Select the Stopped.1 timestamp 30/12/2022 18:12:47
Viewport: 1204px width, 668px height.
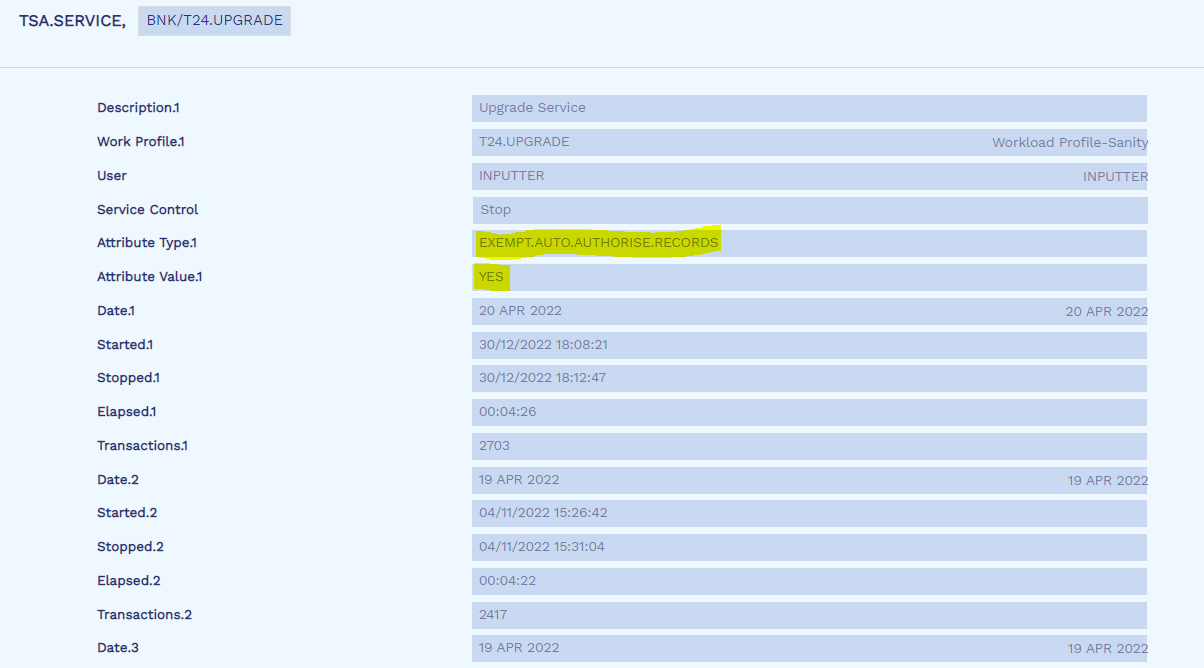click(543, 378)
